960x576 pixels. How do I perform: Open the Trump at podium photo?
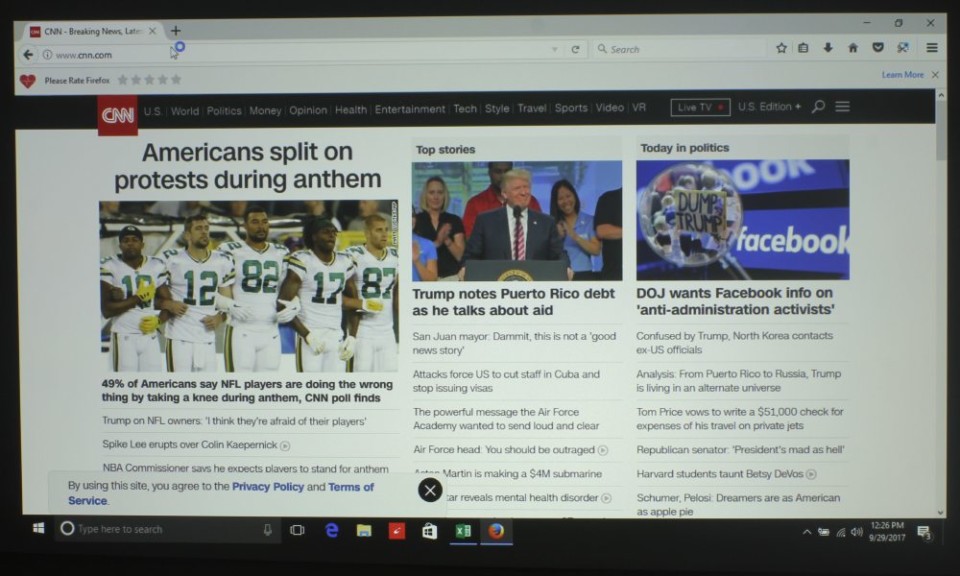click(x=517, y=221)
